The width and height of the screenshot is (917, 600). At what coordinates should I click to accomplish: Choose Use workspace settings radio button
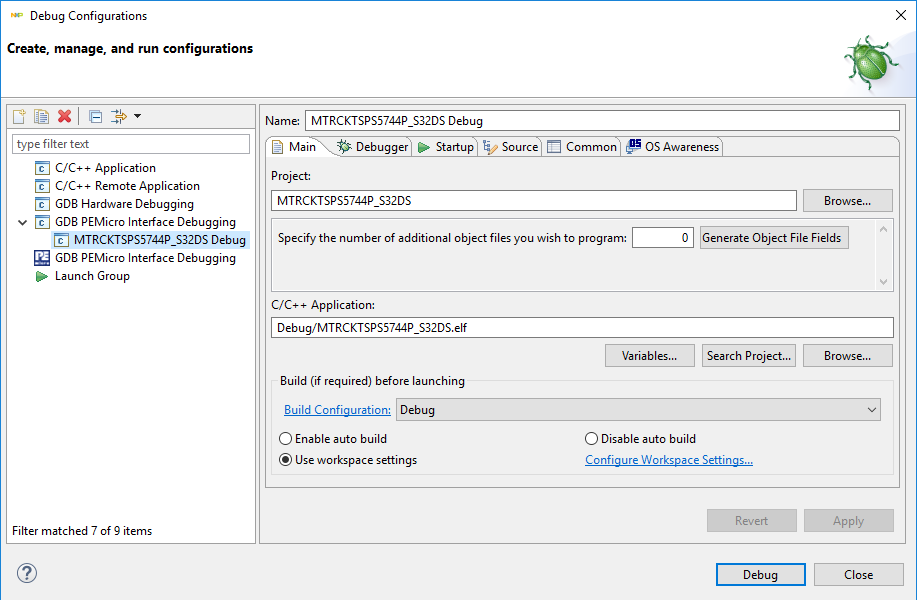[286, 460]
